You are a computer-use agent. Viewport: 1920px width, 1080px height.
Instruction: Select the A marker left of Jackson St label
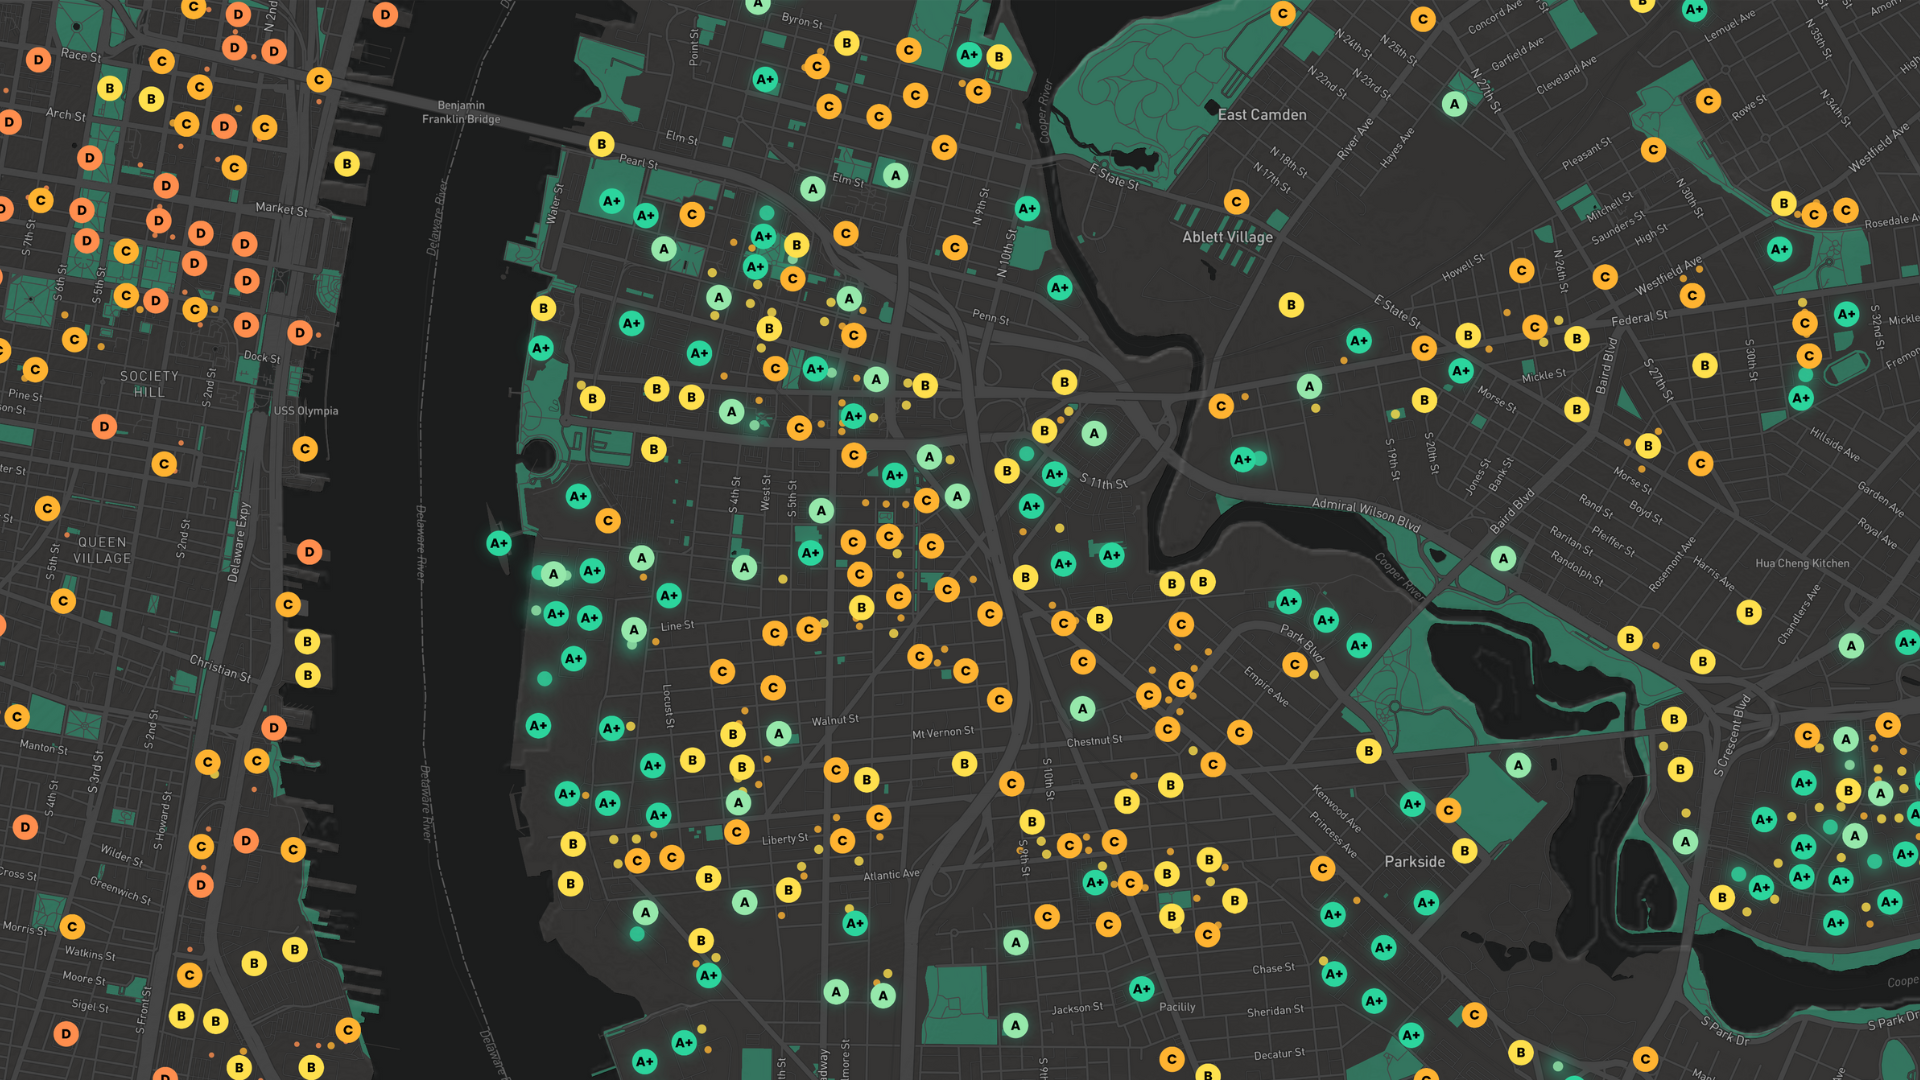click(1015, 1025)
